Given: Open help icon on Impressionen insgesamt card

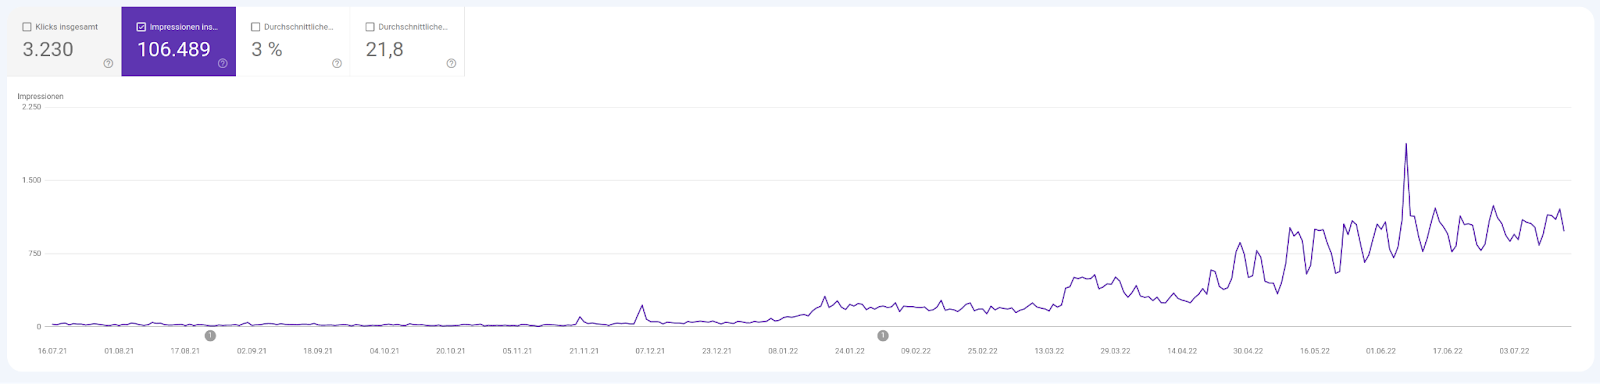Looking at the screenshot, I should (x=222, y=63).
